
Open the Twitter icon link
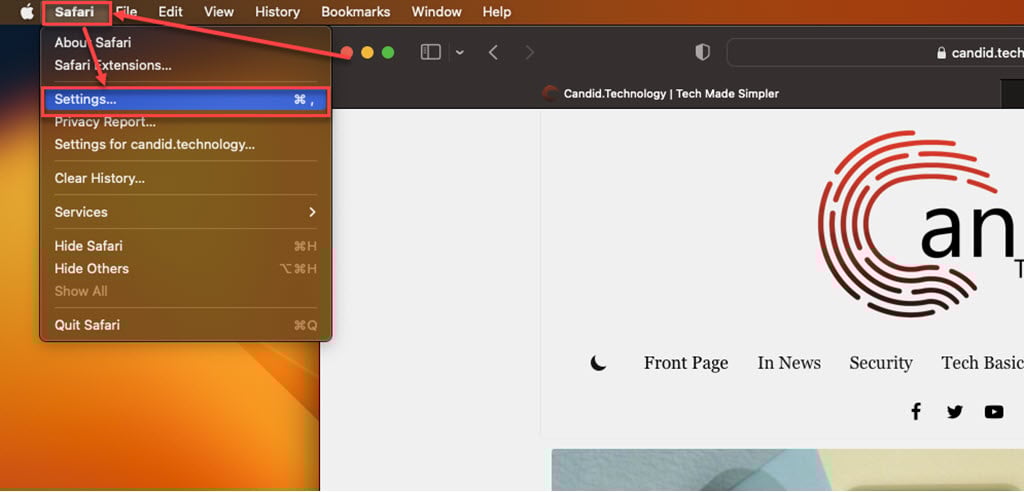click(955, 412)
